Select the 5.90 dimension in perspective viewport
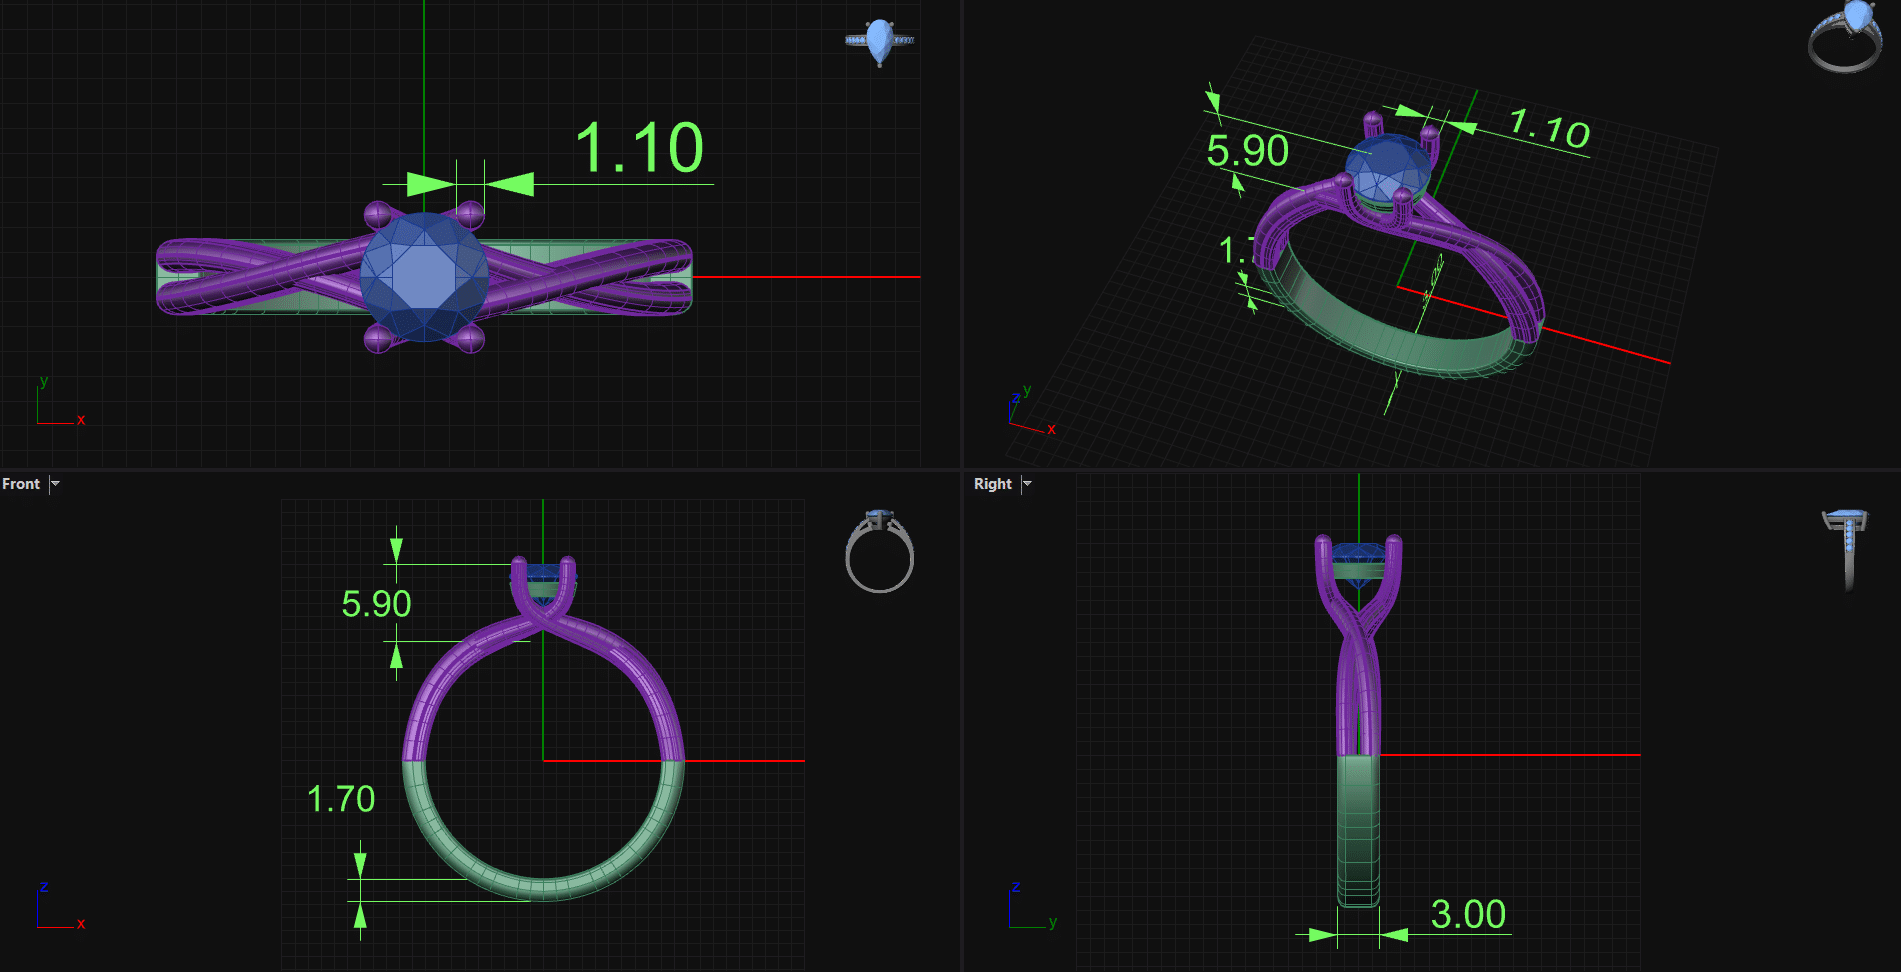The image size is (1902, 972). pos(1247,151)
